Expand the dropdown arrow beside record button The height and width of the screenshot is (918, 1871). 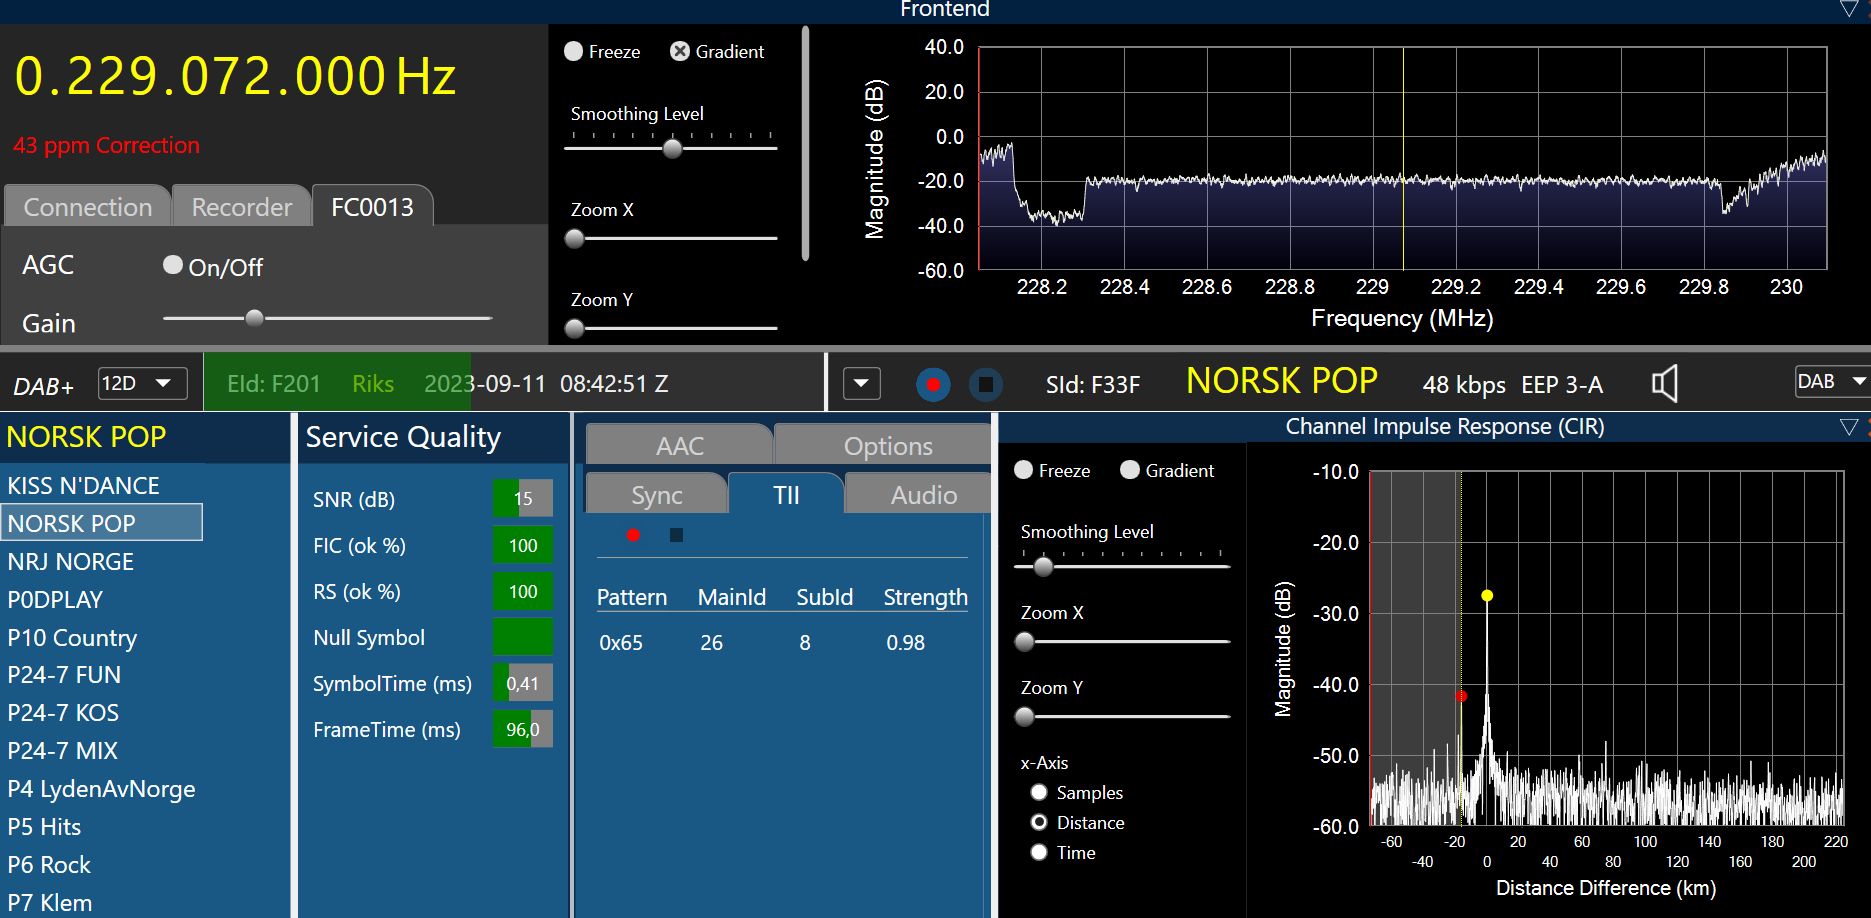point(861,384)
